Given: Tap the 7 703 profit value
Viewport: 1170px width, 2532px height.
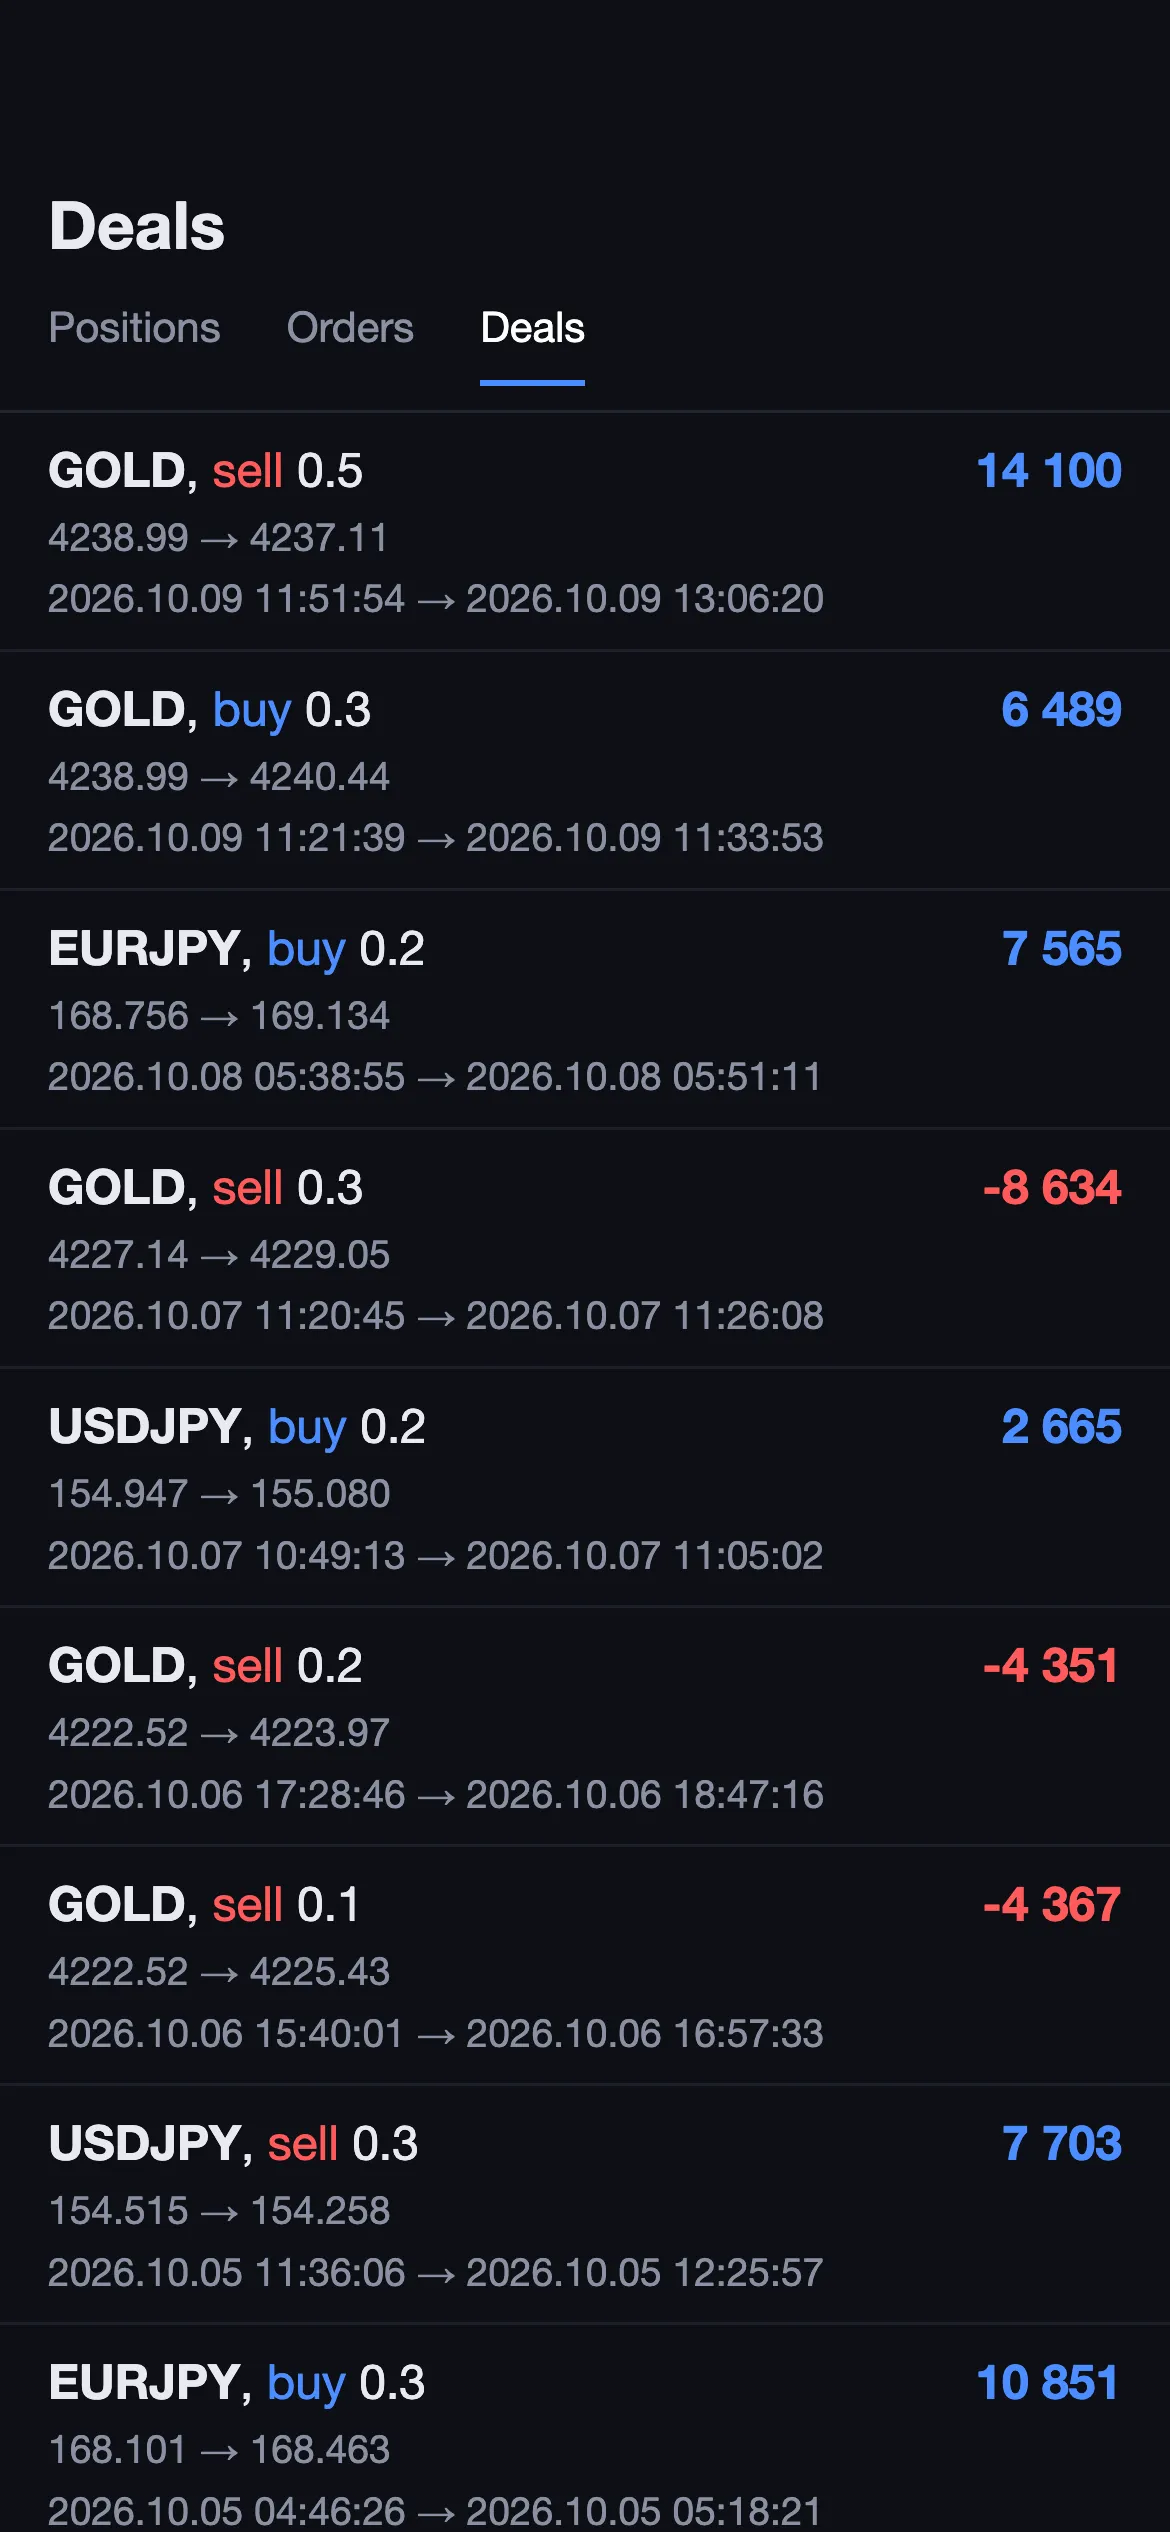Looking at the screenshot, I should click(x=1061, y=2144).
